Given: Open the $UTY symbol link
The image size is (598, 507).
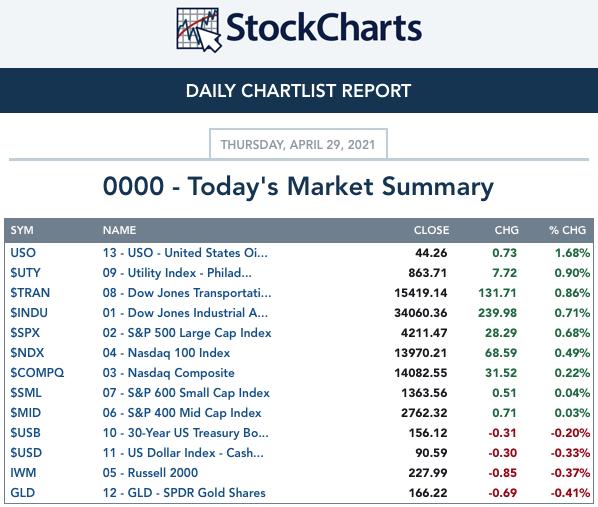Looking at the screenshot, I should [25, 273].
